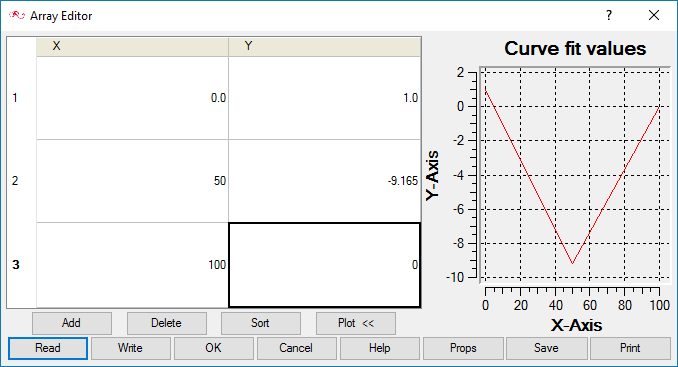
Task: Close the Array Editor dialog
Action: point(654,16)
